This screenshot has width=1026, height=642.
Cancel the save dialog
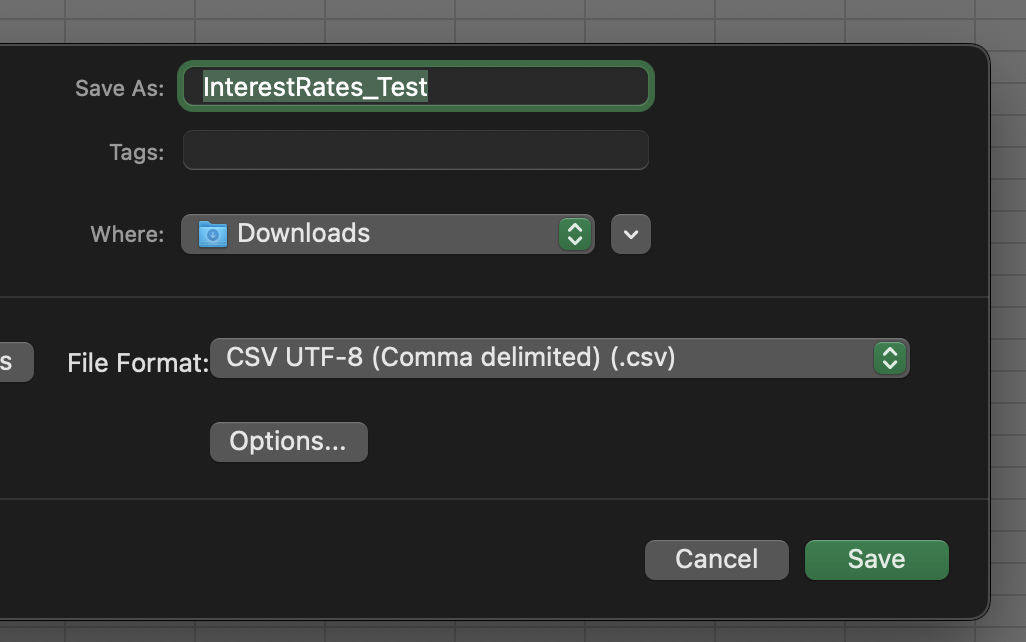[x=716, y=559]
